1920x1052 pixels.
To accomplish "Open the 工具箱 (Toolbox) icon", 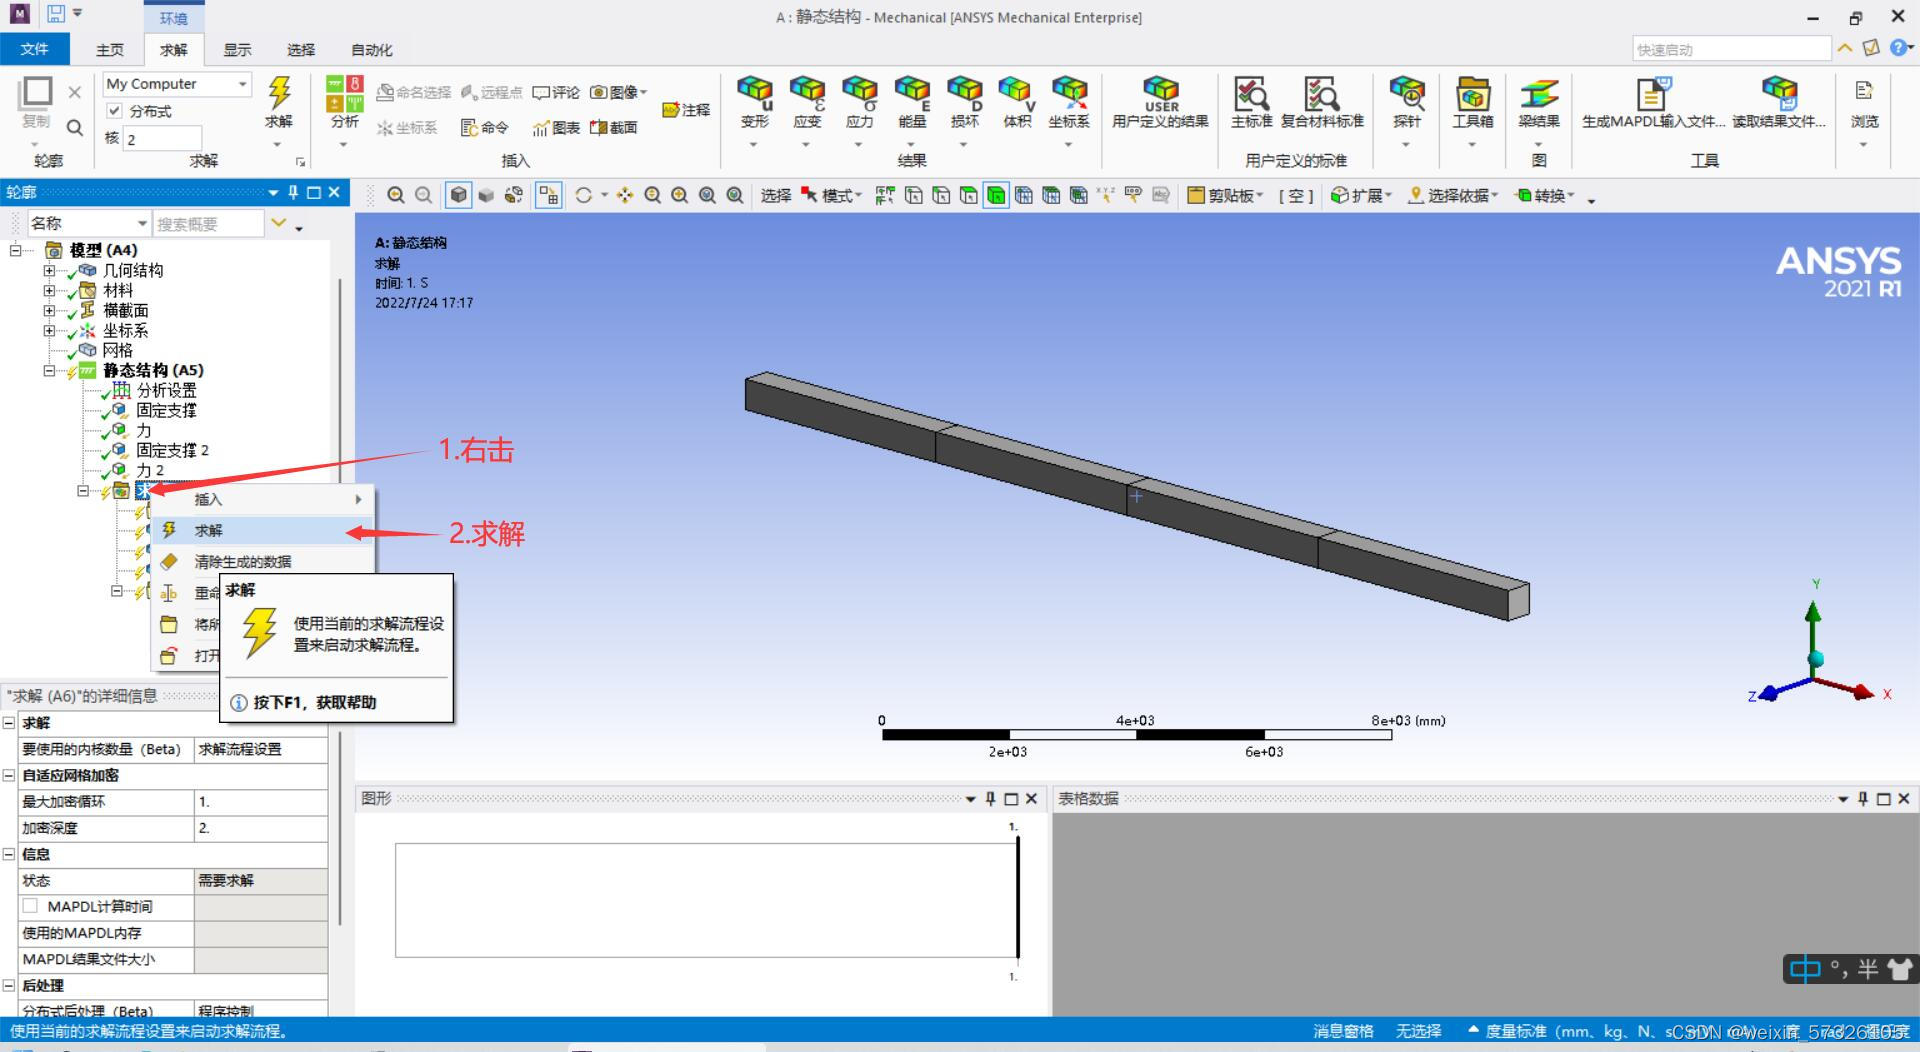I will [1472, 101].
